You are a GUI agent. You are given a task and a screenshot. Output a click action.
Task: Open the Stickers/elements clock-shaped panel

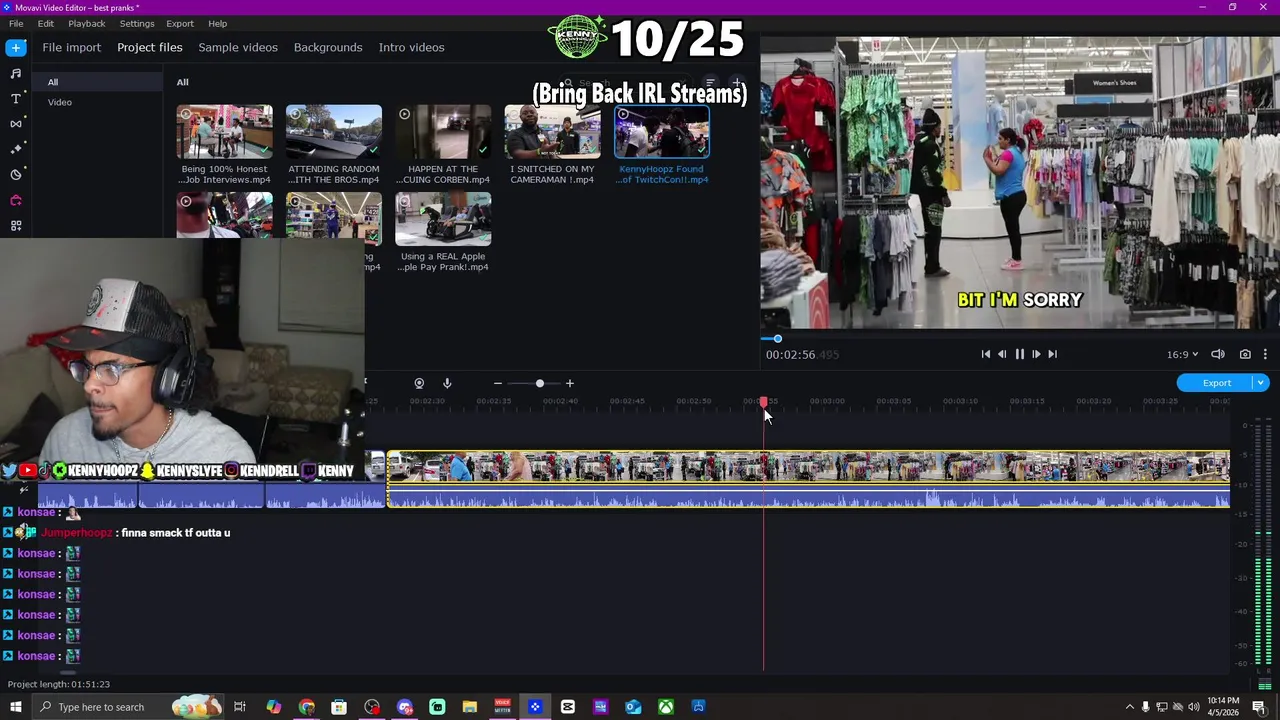tap(15, 174)
